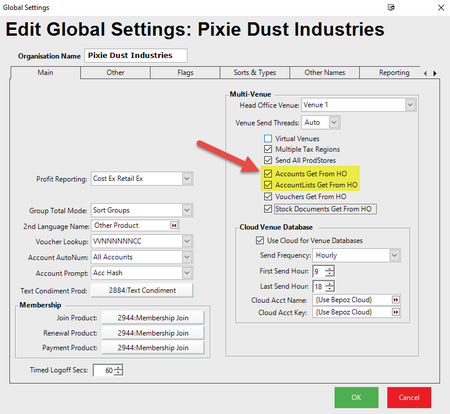This screenshot has height=414, width=450.
Task: Toggle Stock Documents Get From HO
Action: (268, 209)
